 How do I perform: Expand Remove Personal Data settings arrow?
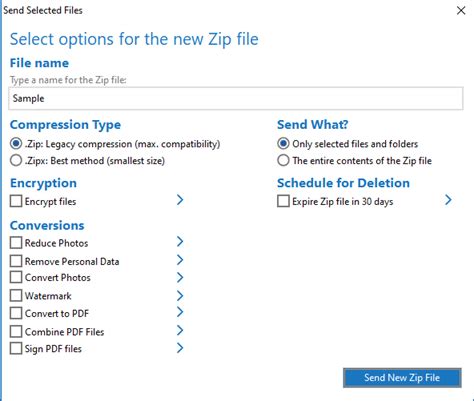(180, 260)
